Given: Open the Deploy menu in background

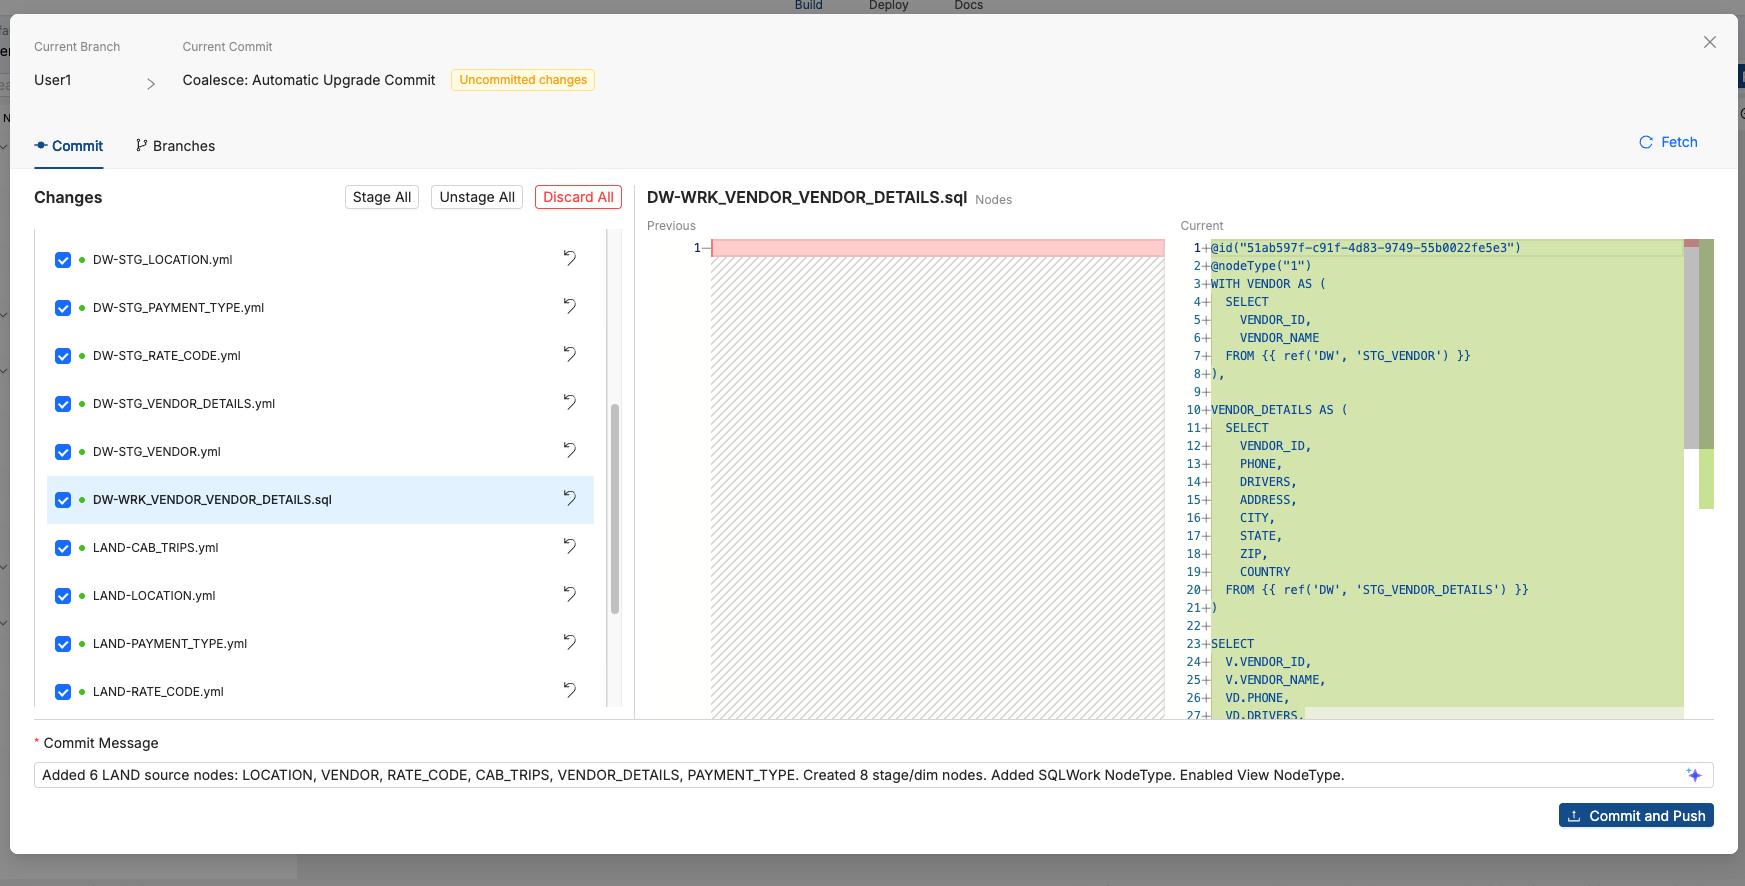Looking at the screenshot, I should (x=889, y=6).
